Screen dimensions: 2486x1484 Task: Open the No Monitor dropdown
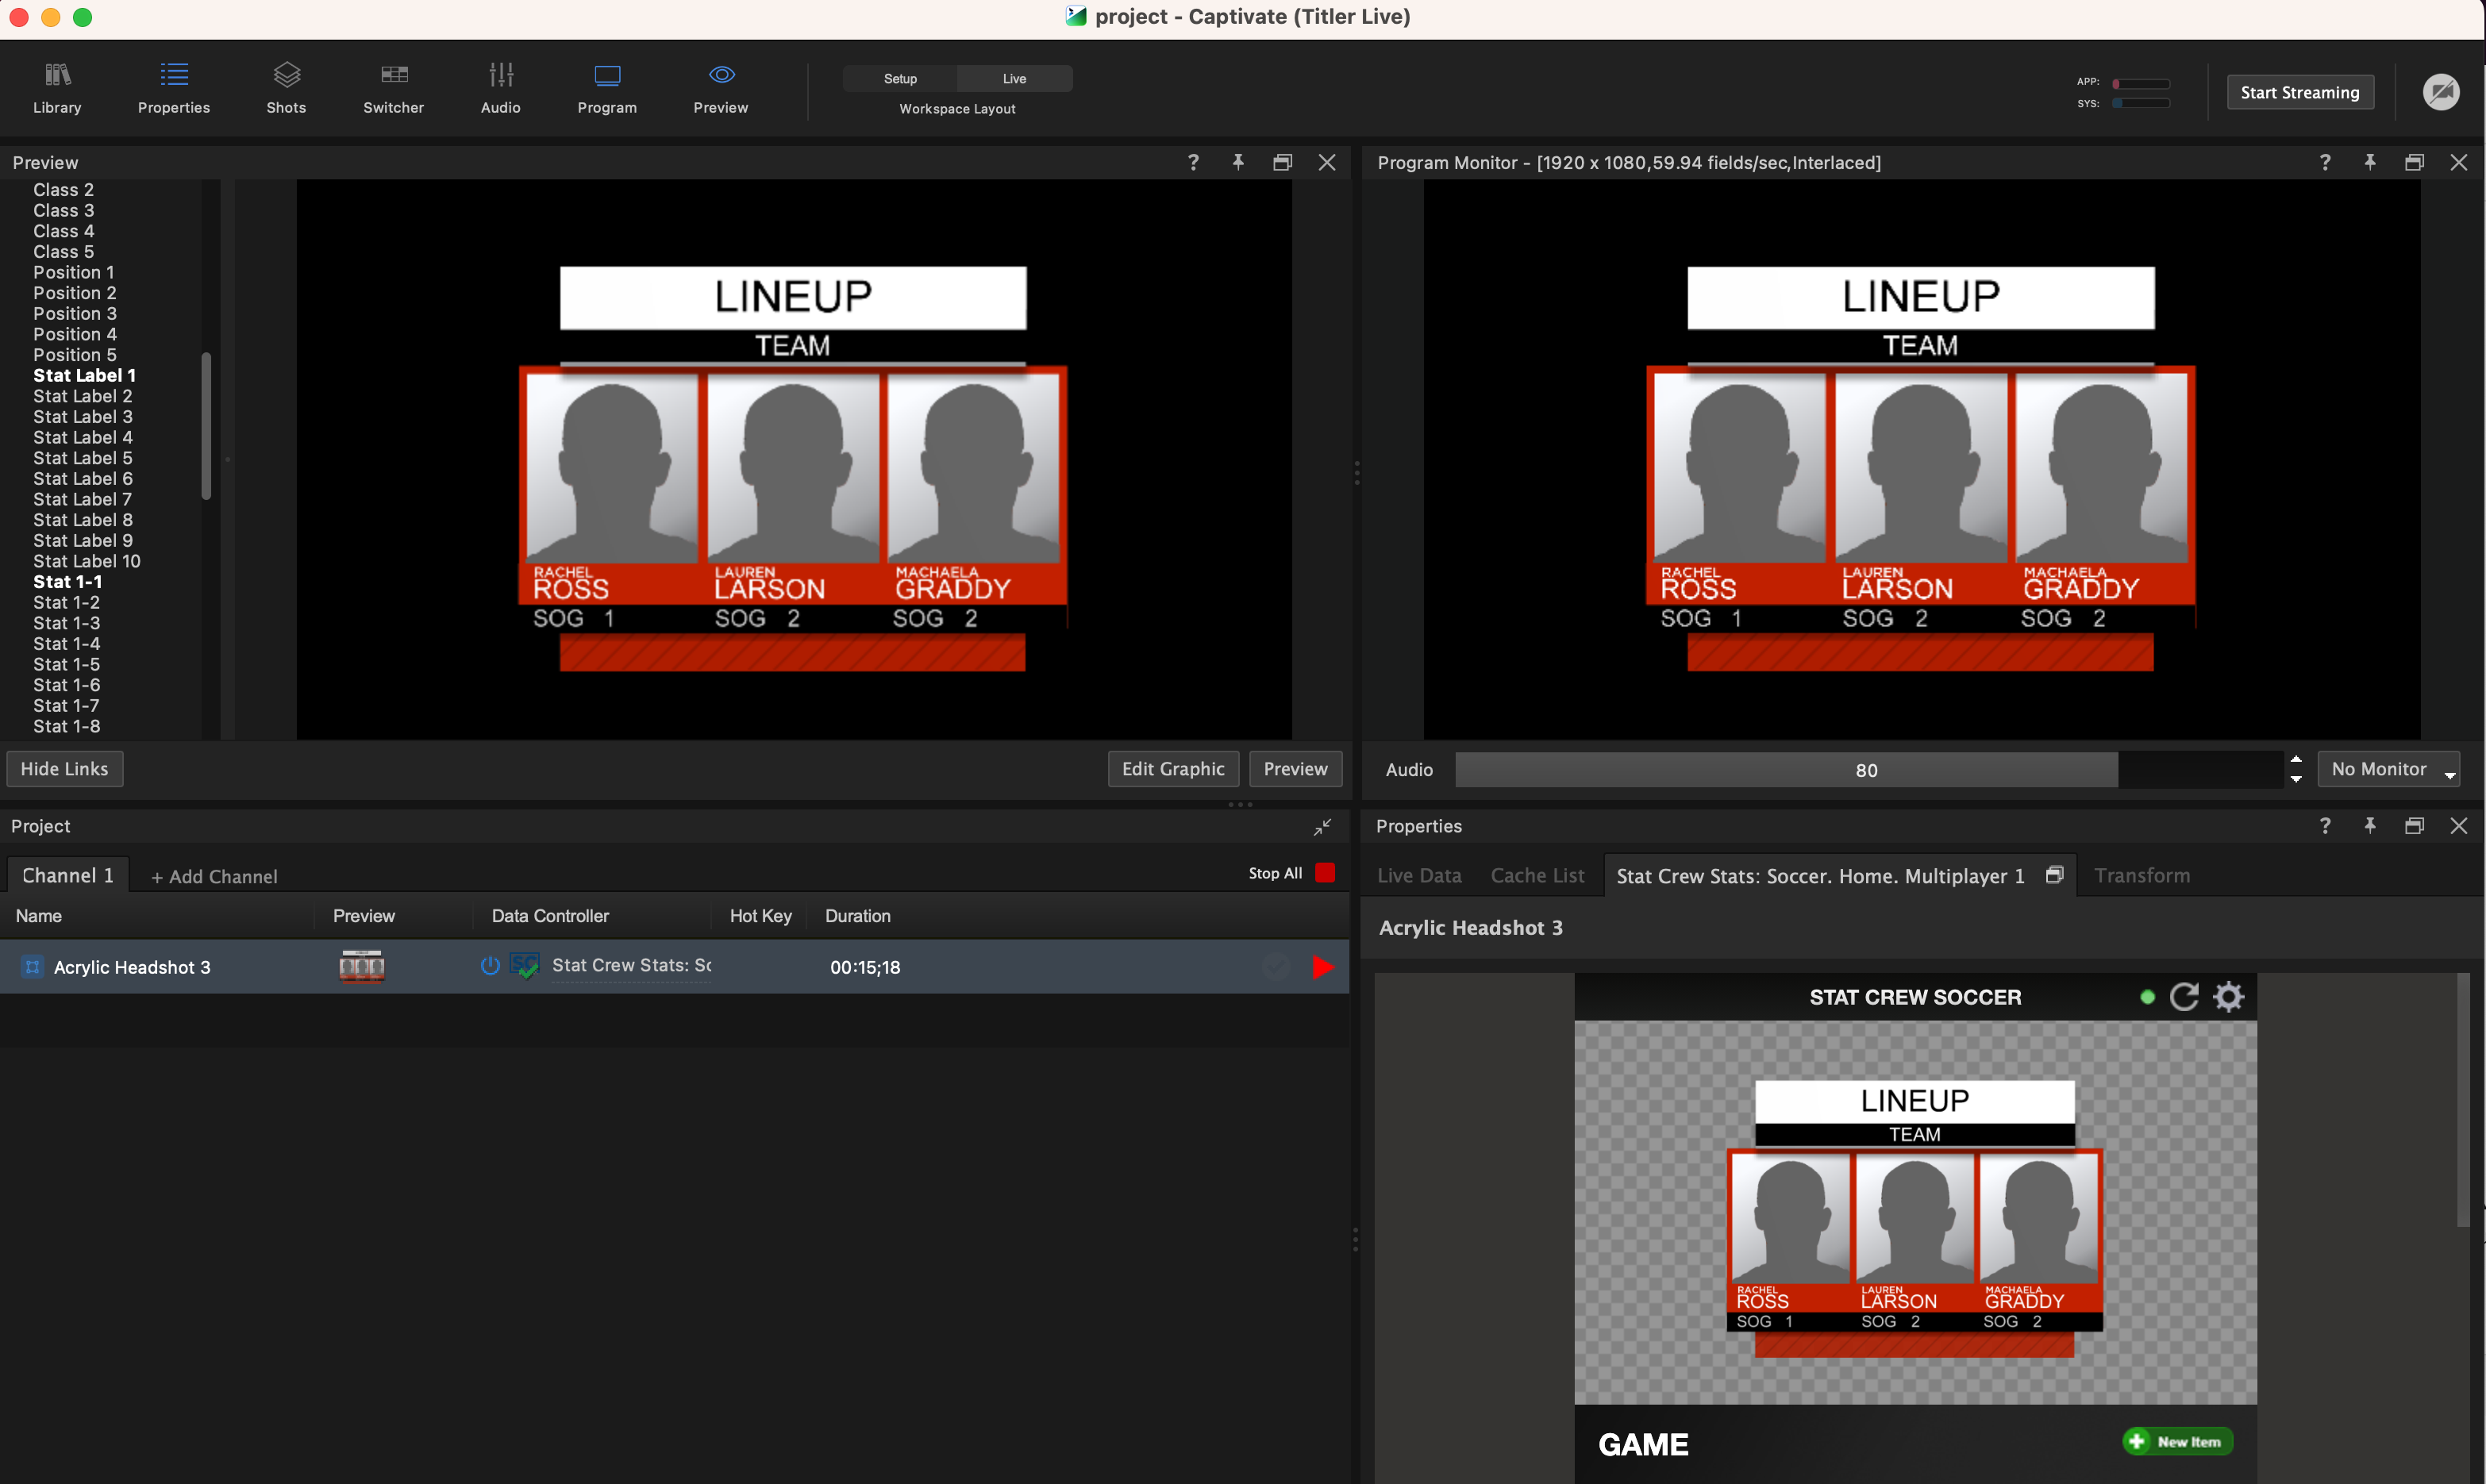coord(2389,768)
